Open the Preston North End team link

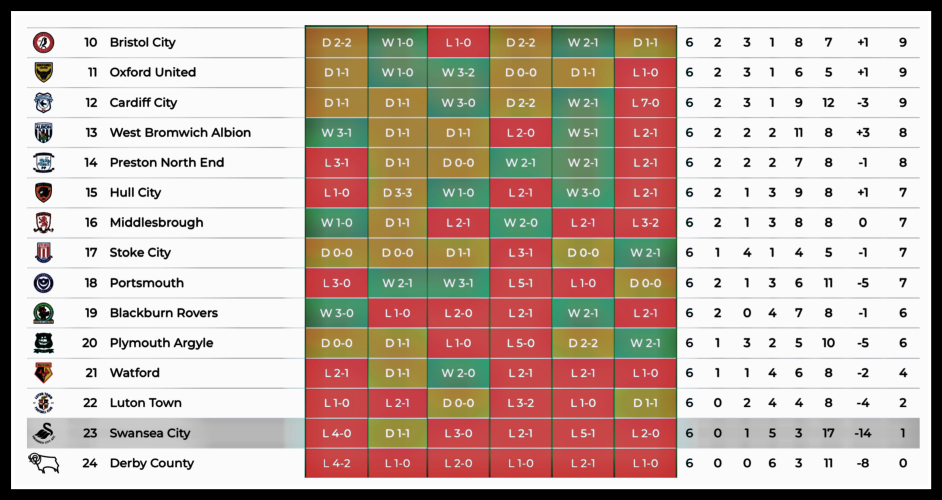coord(166,163)
